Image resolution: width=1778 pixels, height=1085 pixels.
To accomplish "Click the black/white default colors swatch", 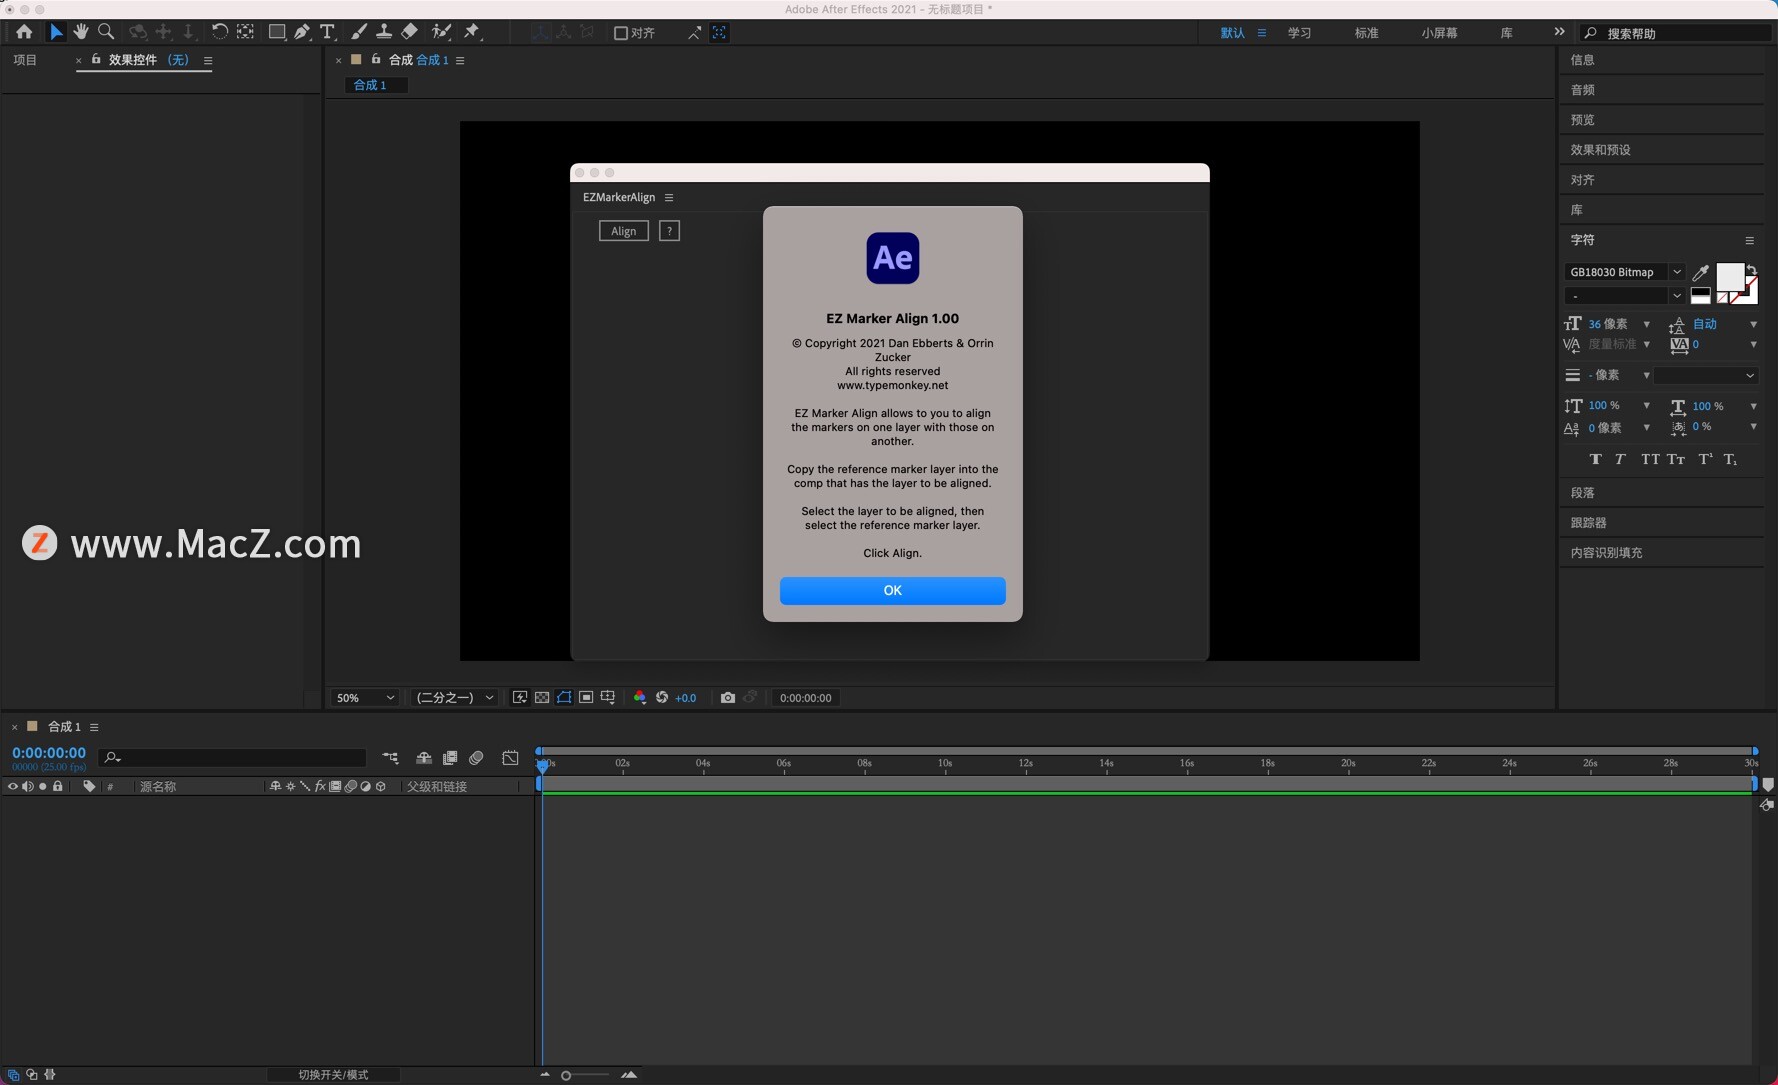I will click(x=1700, y=295).
